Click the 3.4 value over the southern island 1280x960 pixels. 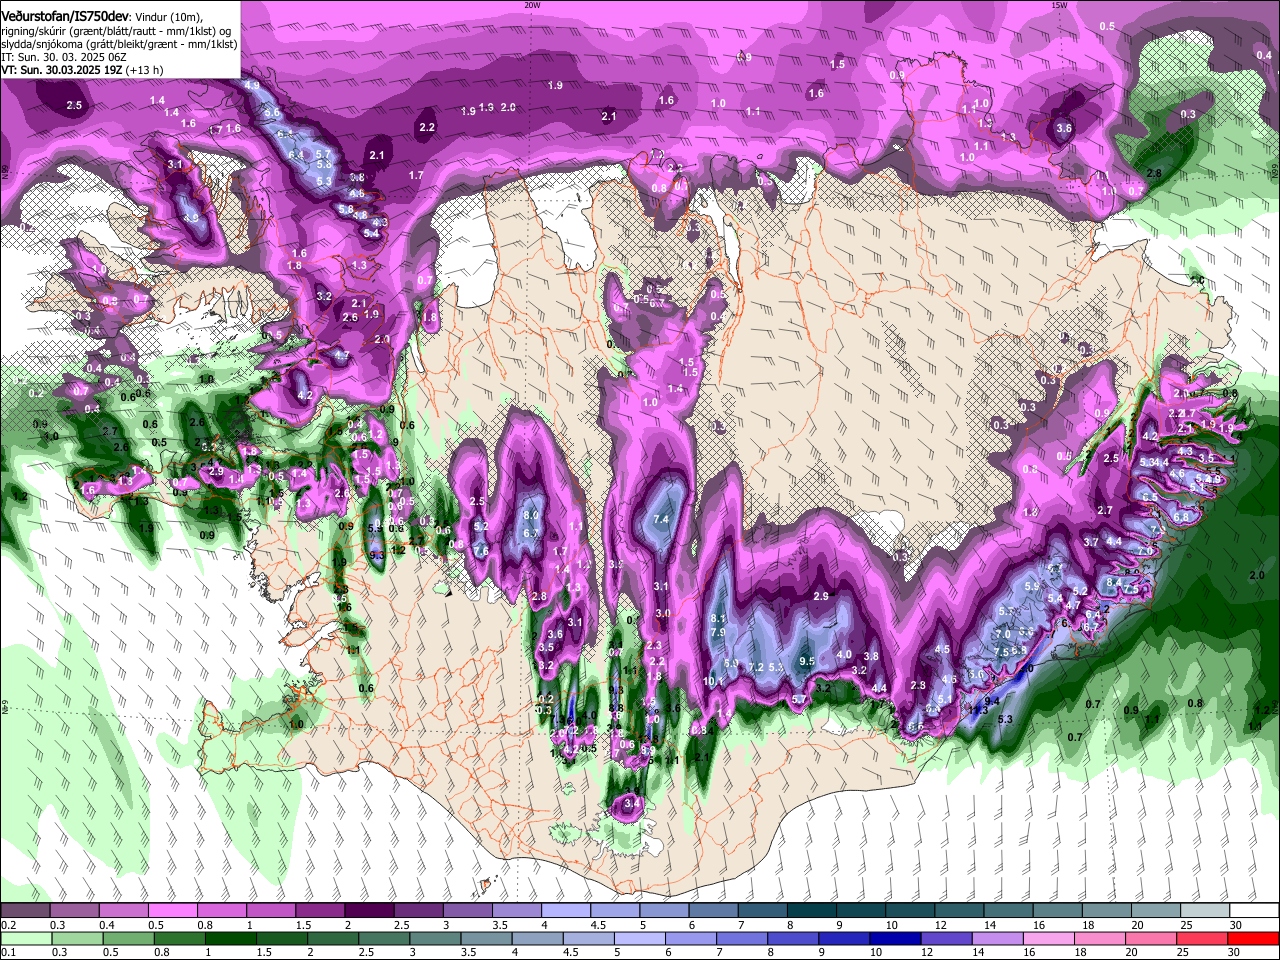[631, 803]
